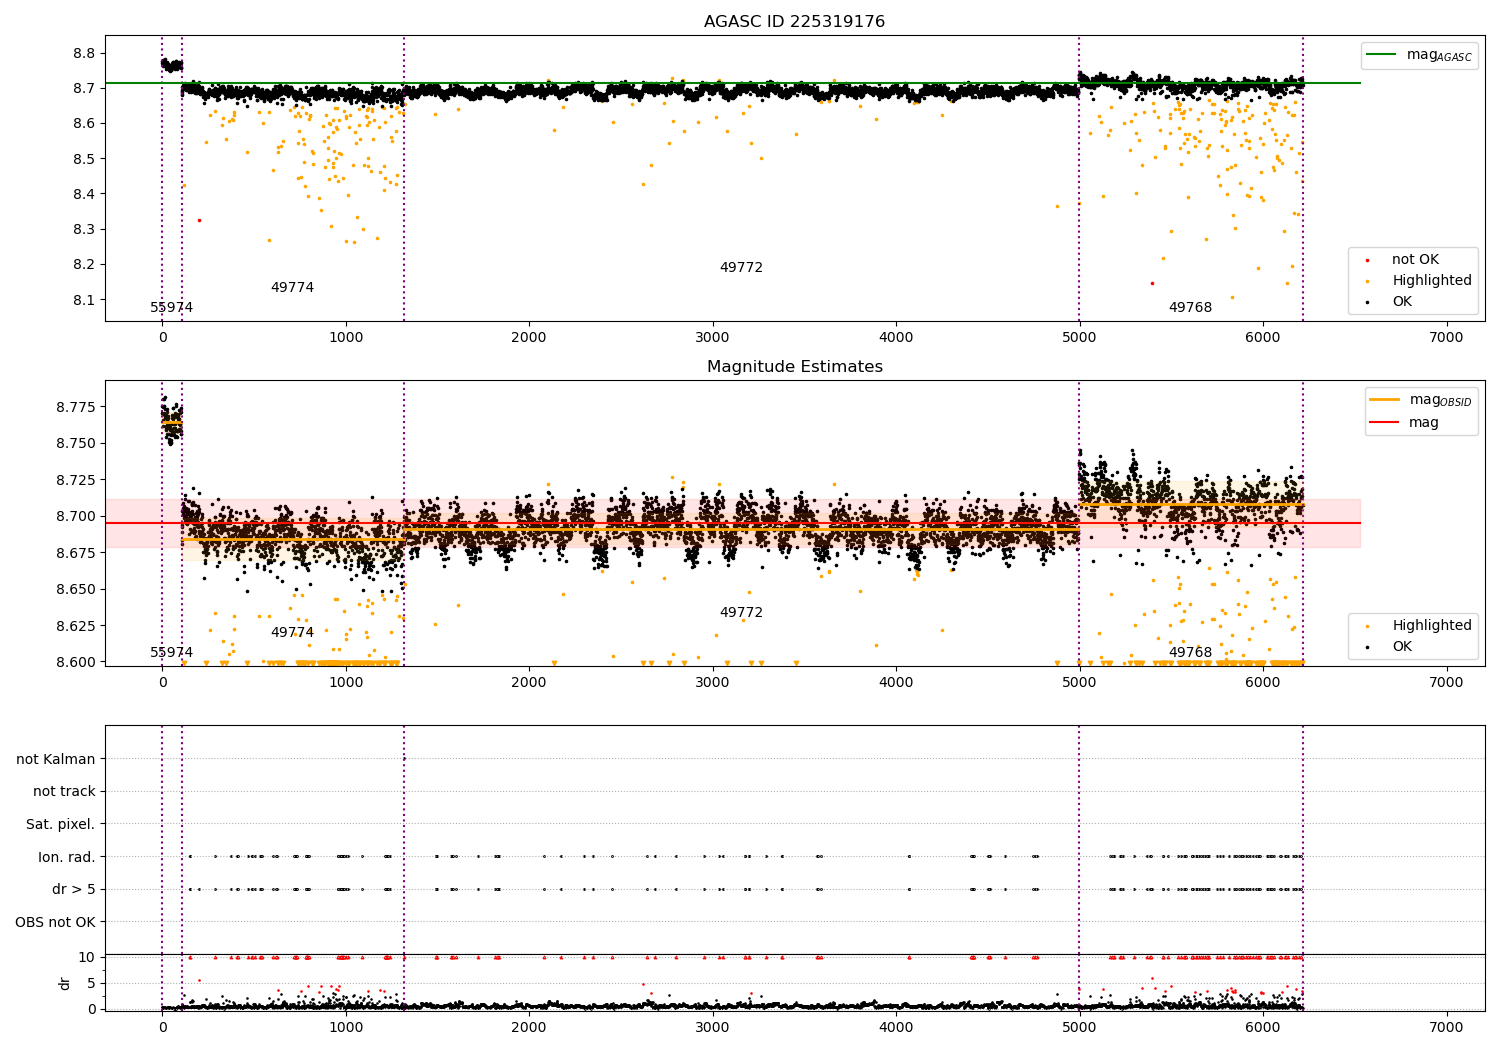The width and height of the screenshot is (1500, 1050).
Task: Click the 'not track' axis label
Action: (64, 792)
